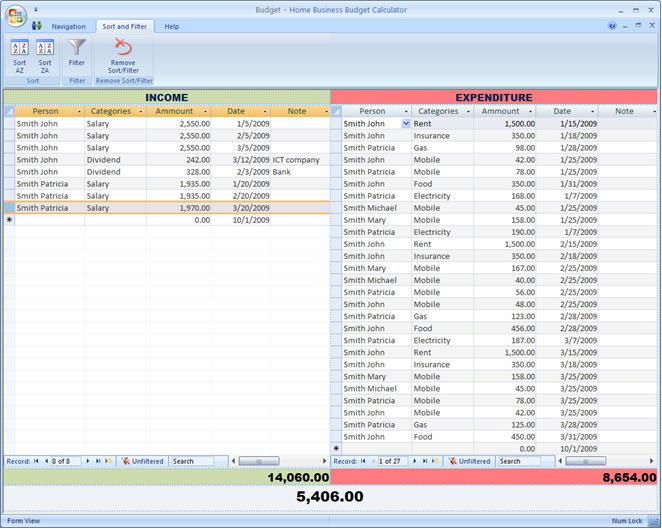Click Expenditure total 8,654.00

click(x=629, y=477)
